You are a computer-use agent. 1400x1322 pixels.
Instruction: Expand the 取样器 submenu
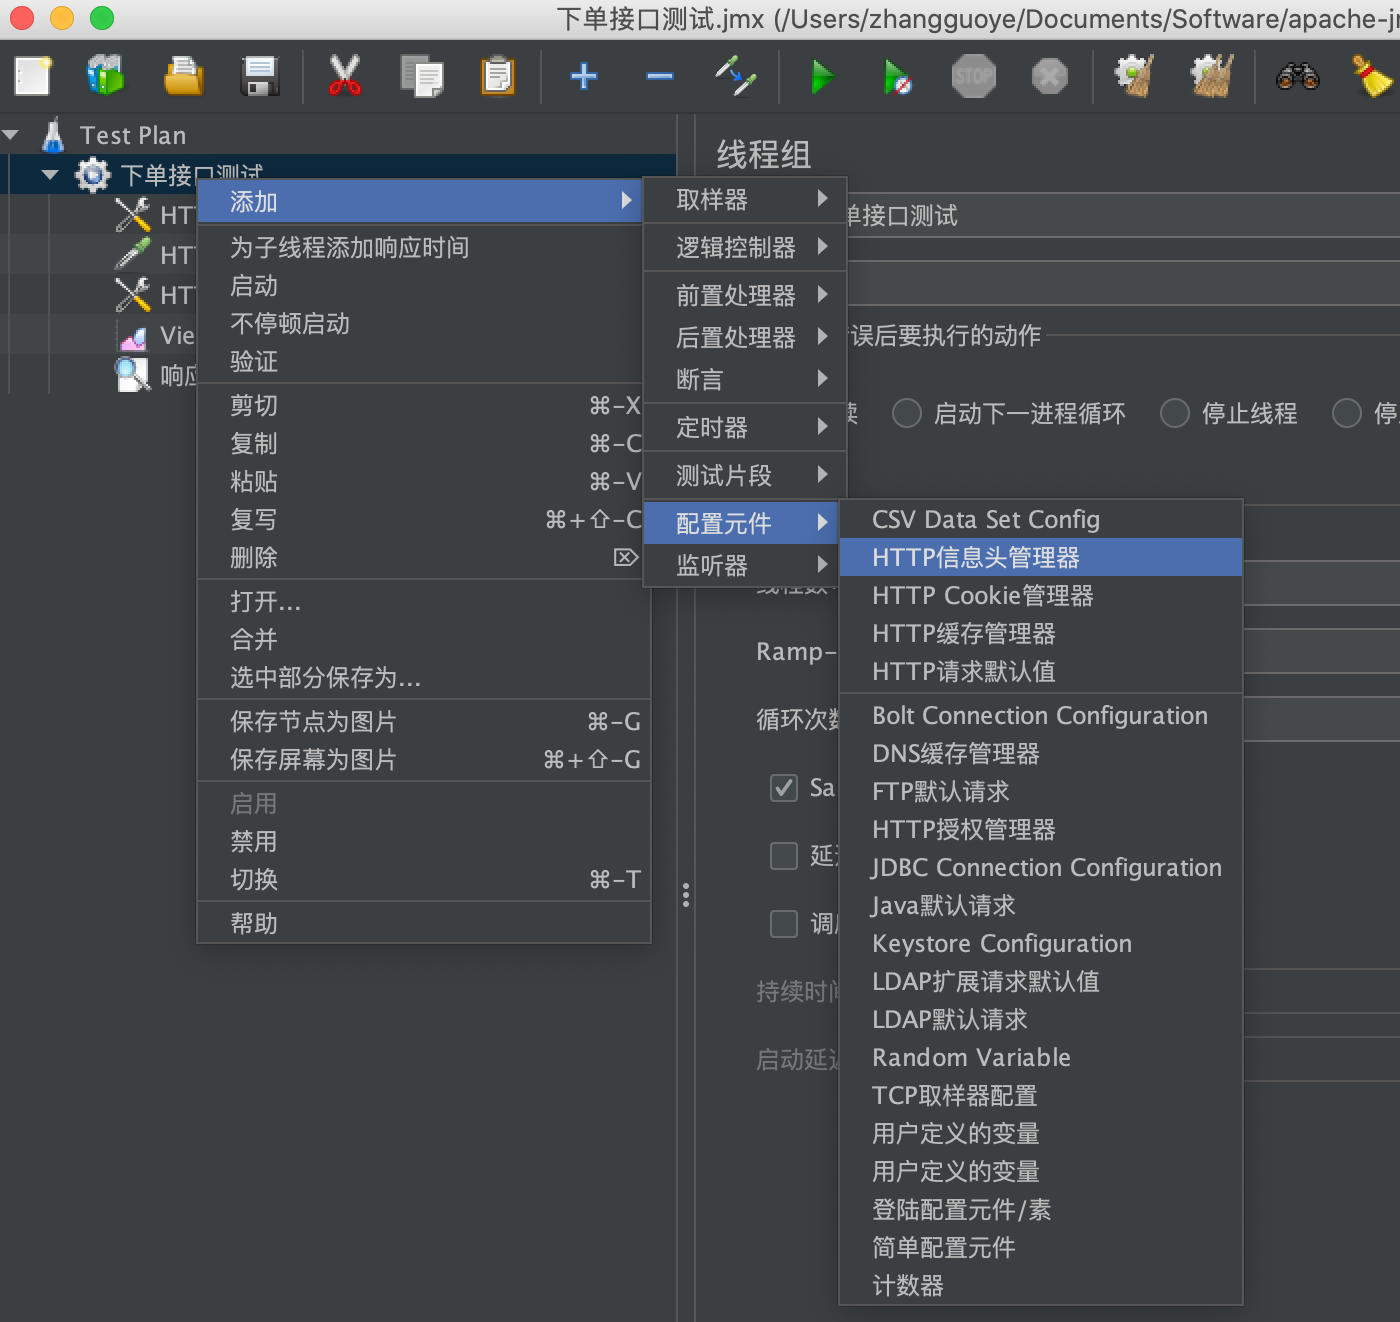(745, 200)
